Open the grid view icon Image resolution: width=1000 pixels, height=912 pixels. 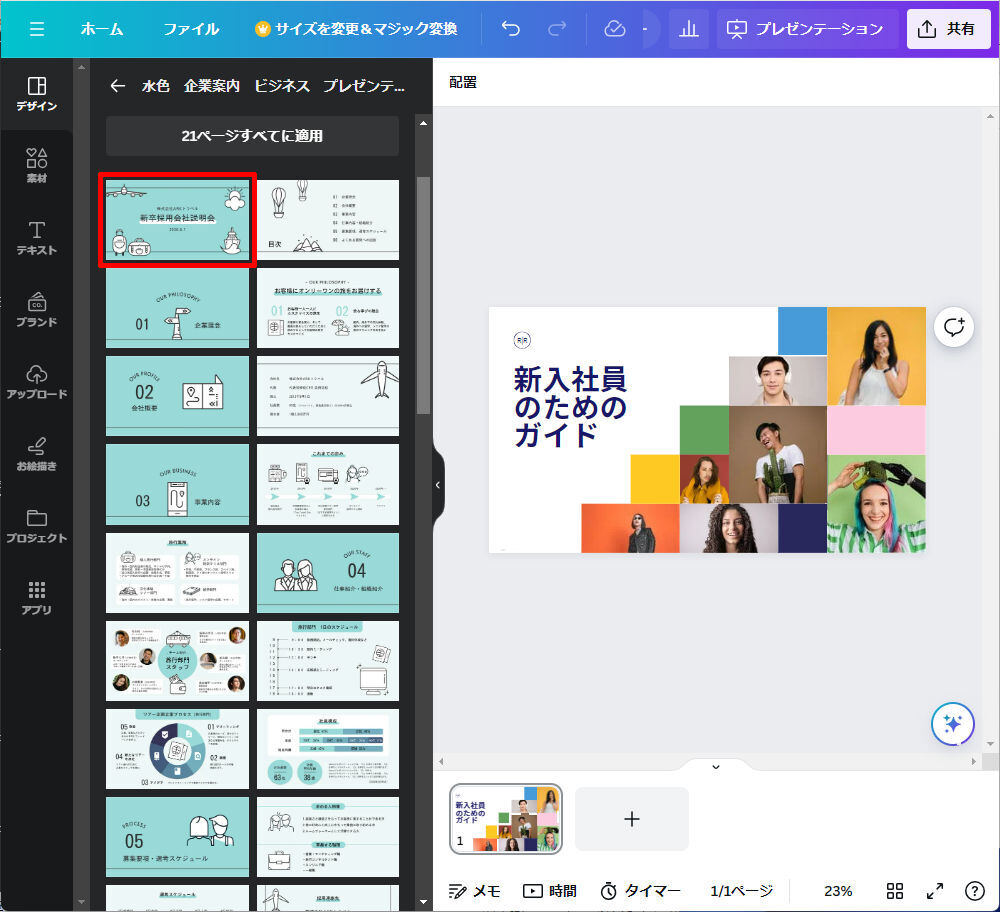(895, 891)
